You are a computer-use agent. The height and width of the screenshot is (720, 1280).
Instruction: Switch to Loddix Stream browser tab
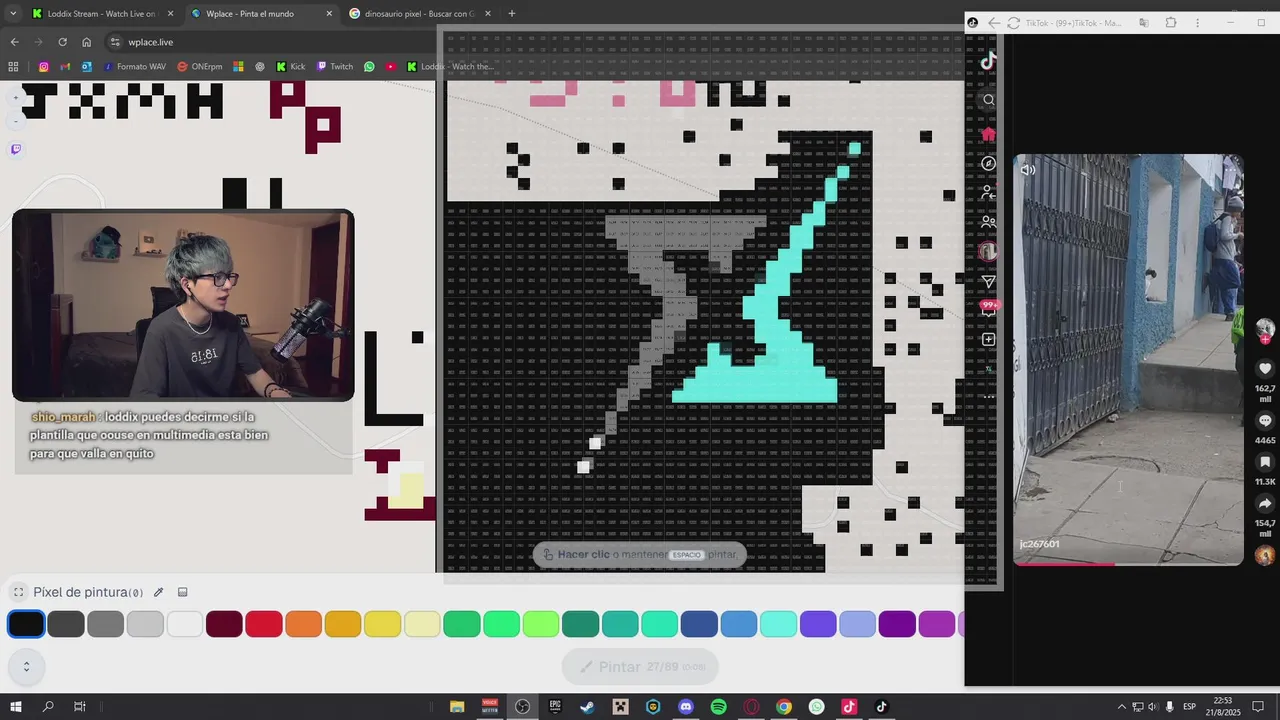pyautogui.click(x=101, y=14)
